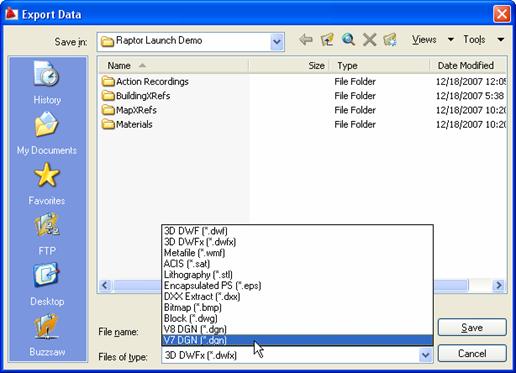Choose 3D DWFx (*.dwfx) from the list

(x=297, y=242)
